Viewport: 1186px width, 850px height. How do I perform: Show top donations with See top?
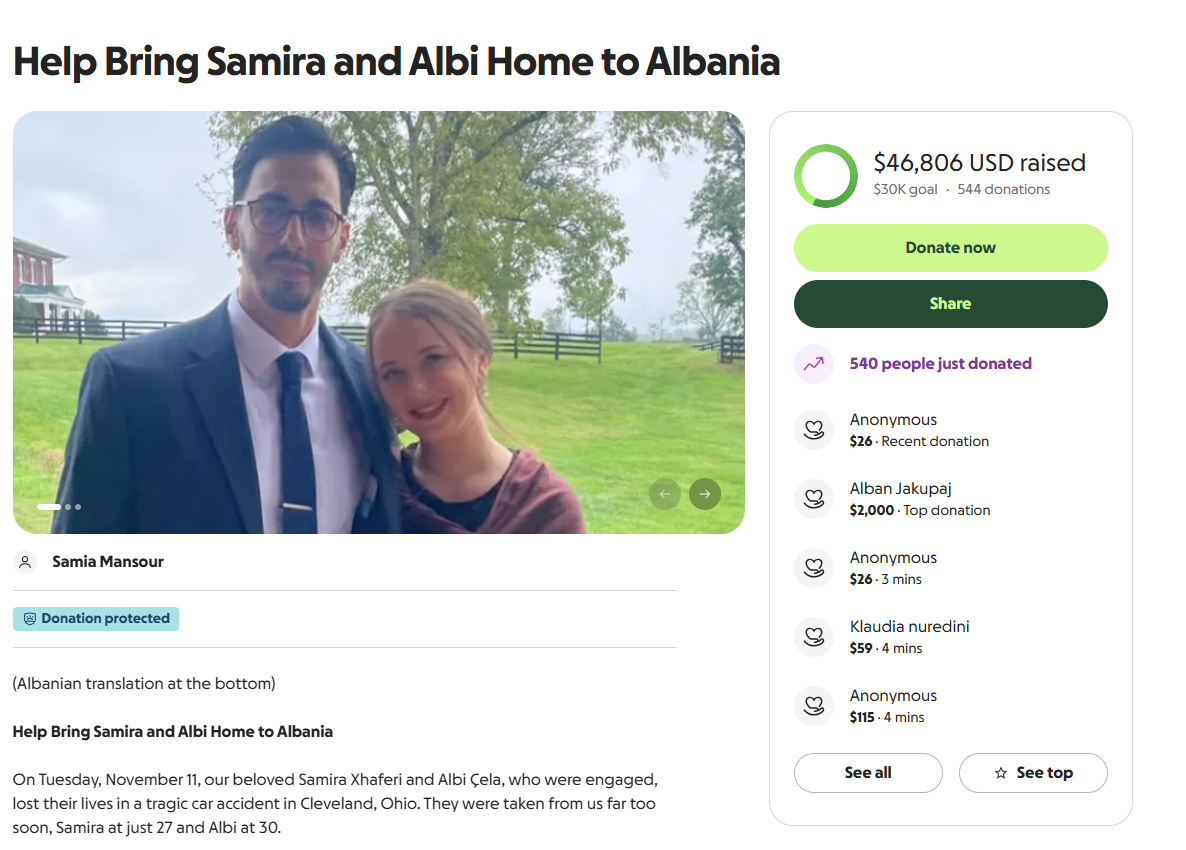[x=1033, y=773]
